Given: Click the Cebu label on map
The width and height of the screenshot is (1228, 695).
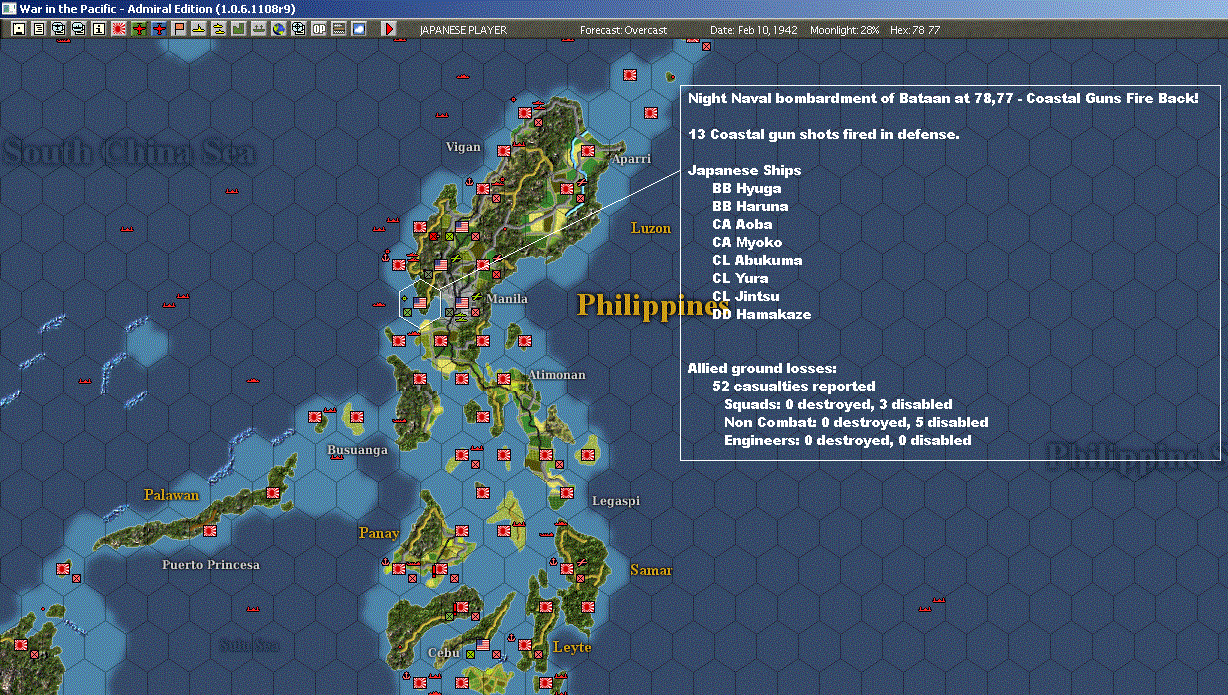Looking at the screenshot, I should 443,652.
